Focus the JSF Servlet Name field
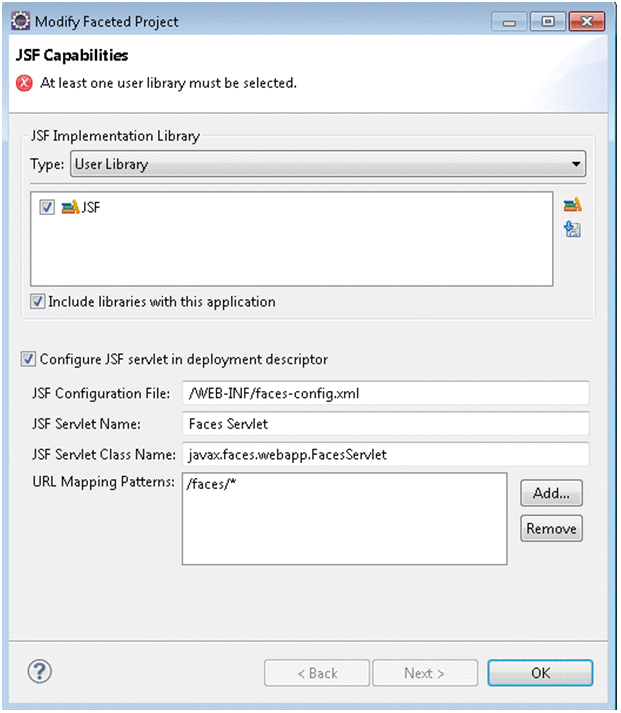This screenshot has width=621, height=713. 385,424
